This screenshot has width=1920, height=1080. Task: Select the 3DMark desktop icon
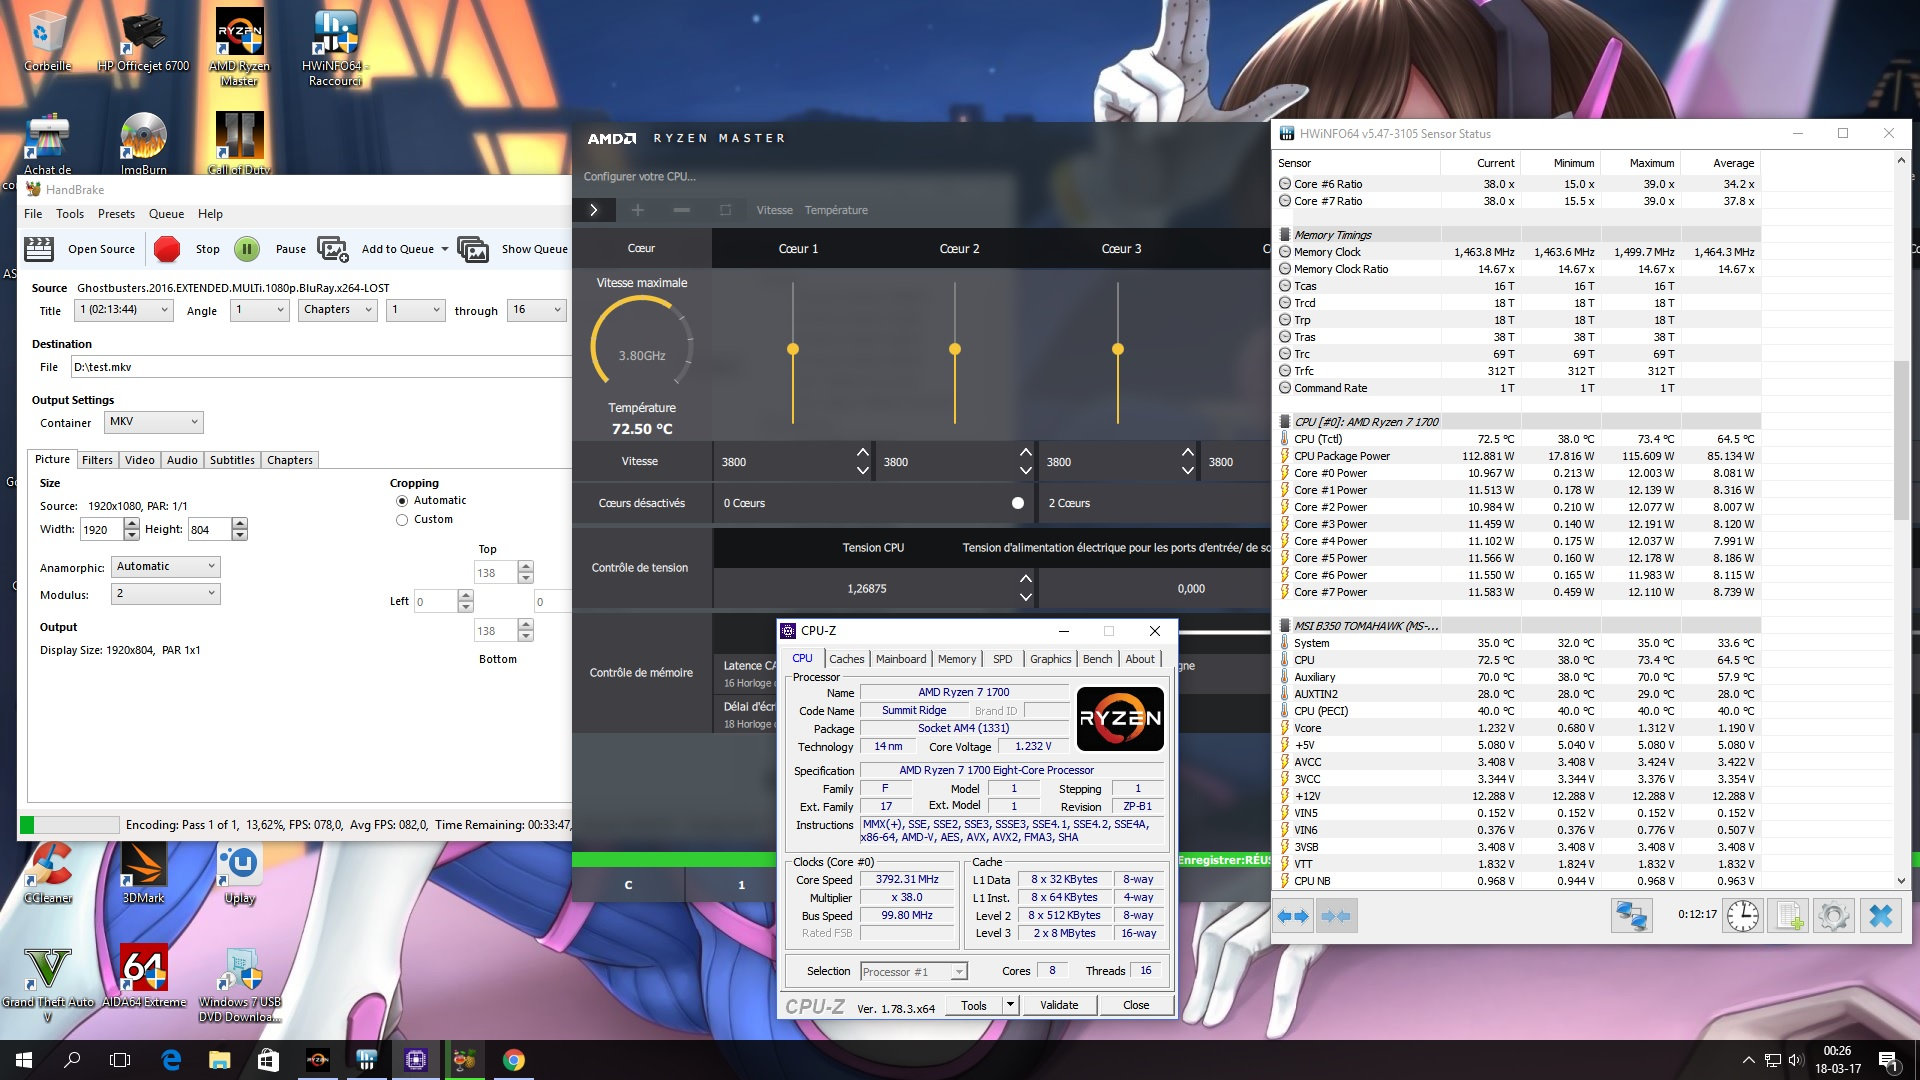tap(144, 872)
